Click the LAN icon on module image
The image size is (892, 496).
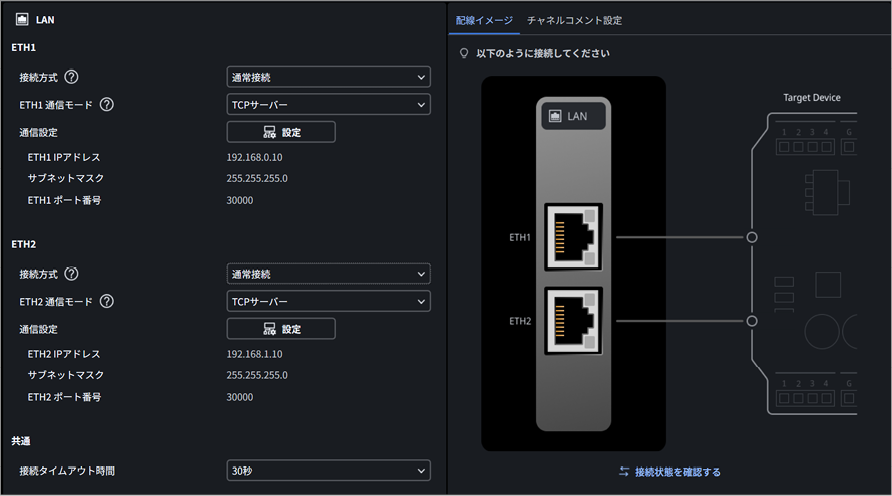(x=555, y=116)
